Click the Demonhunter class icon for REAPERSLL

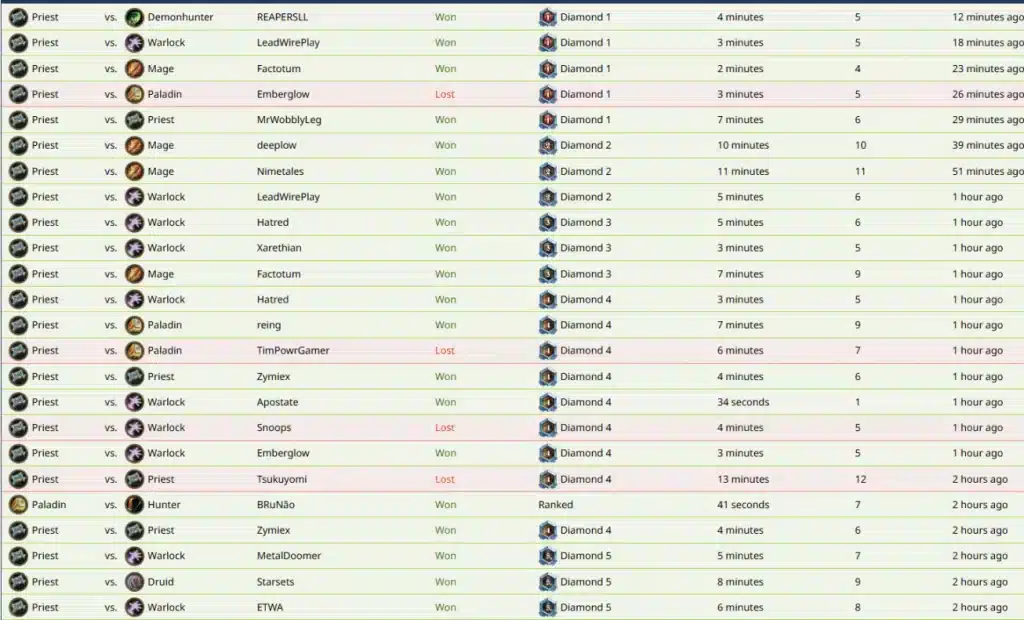[x=134, y=17]
